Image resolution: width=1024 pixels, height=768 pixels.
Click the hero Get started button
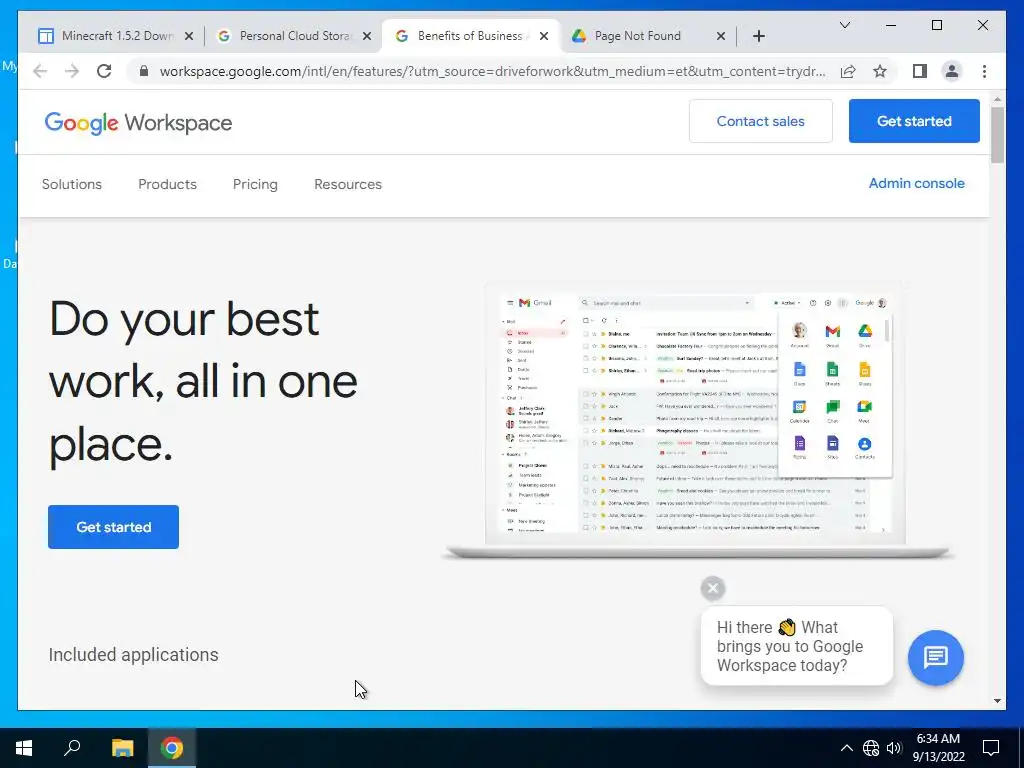pyautogui.click(x=114, y=527)
